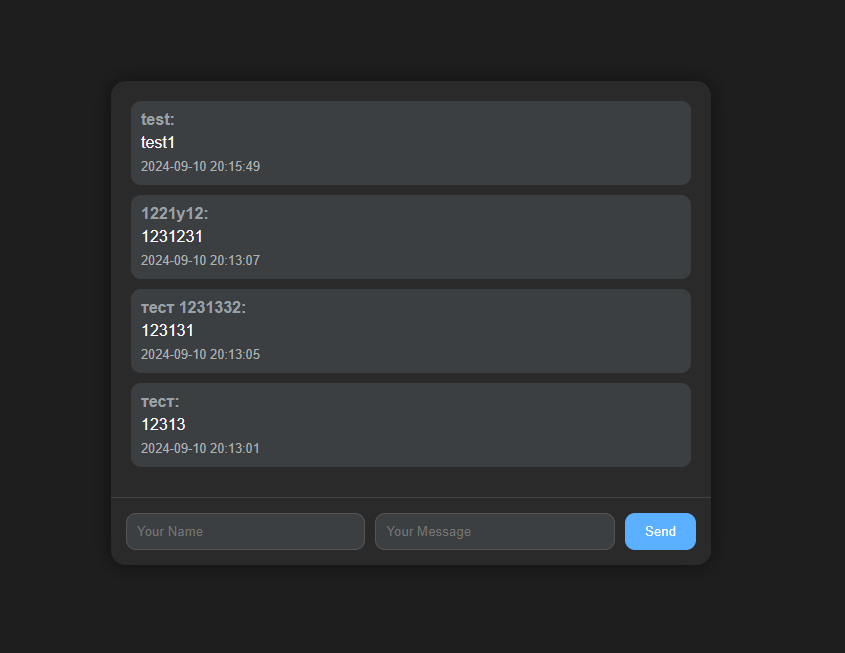Click the message bubble from 1221y12

(x=480, y=237)
